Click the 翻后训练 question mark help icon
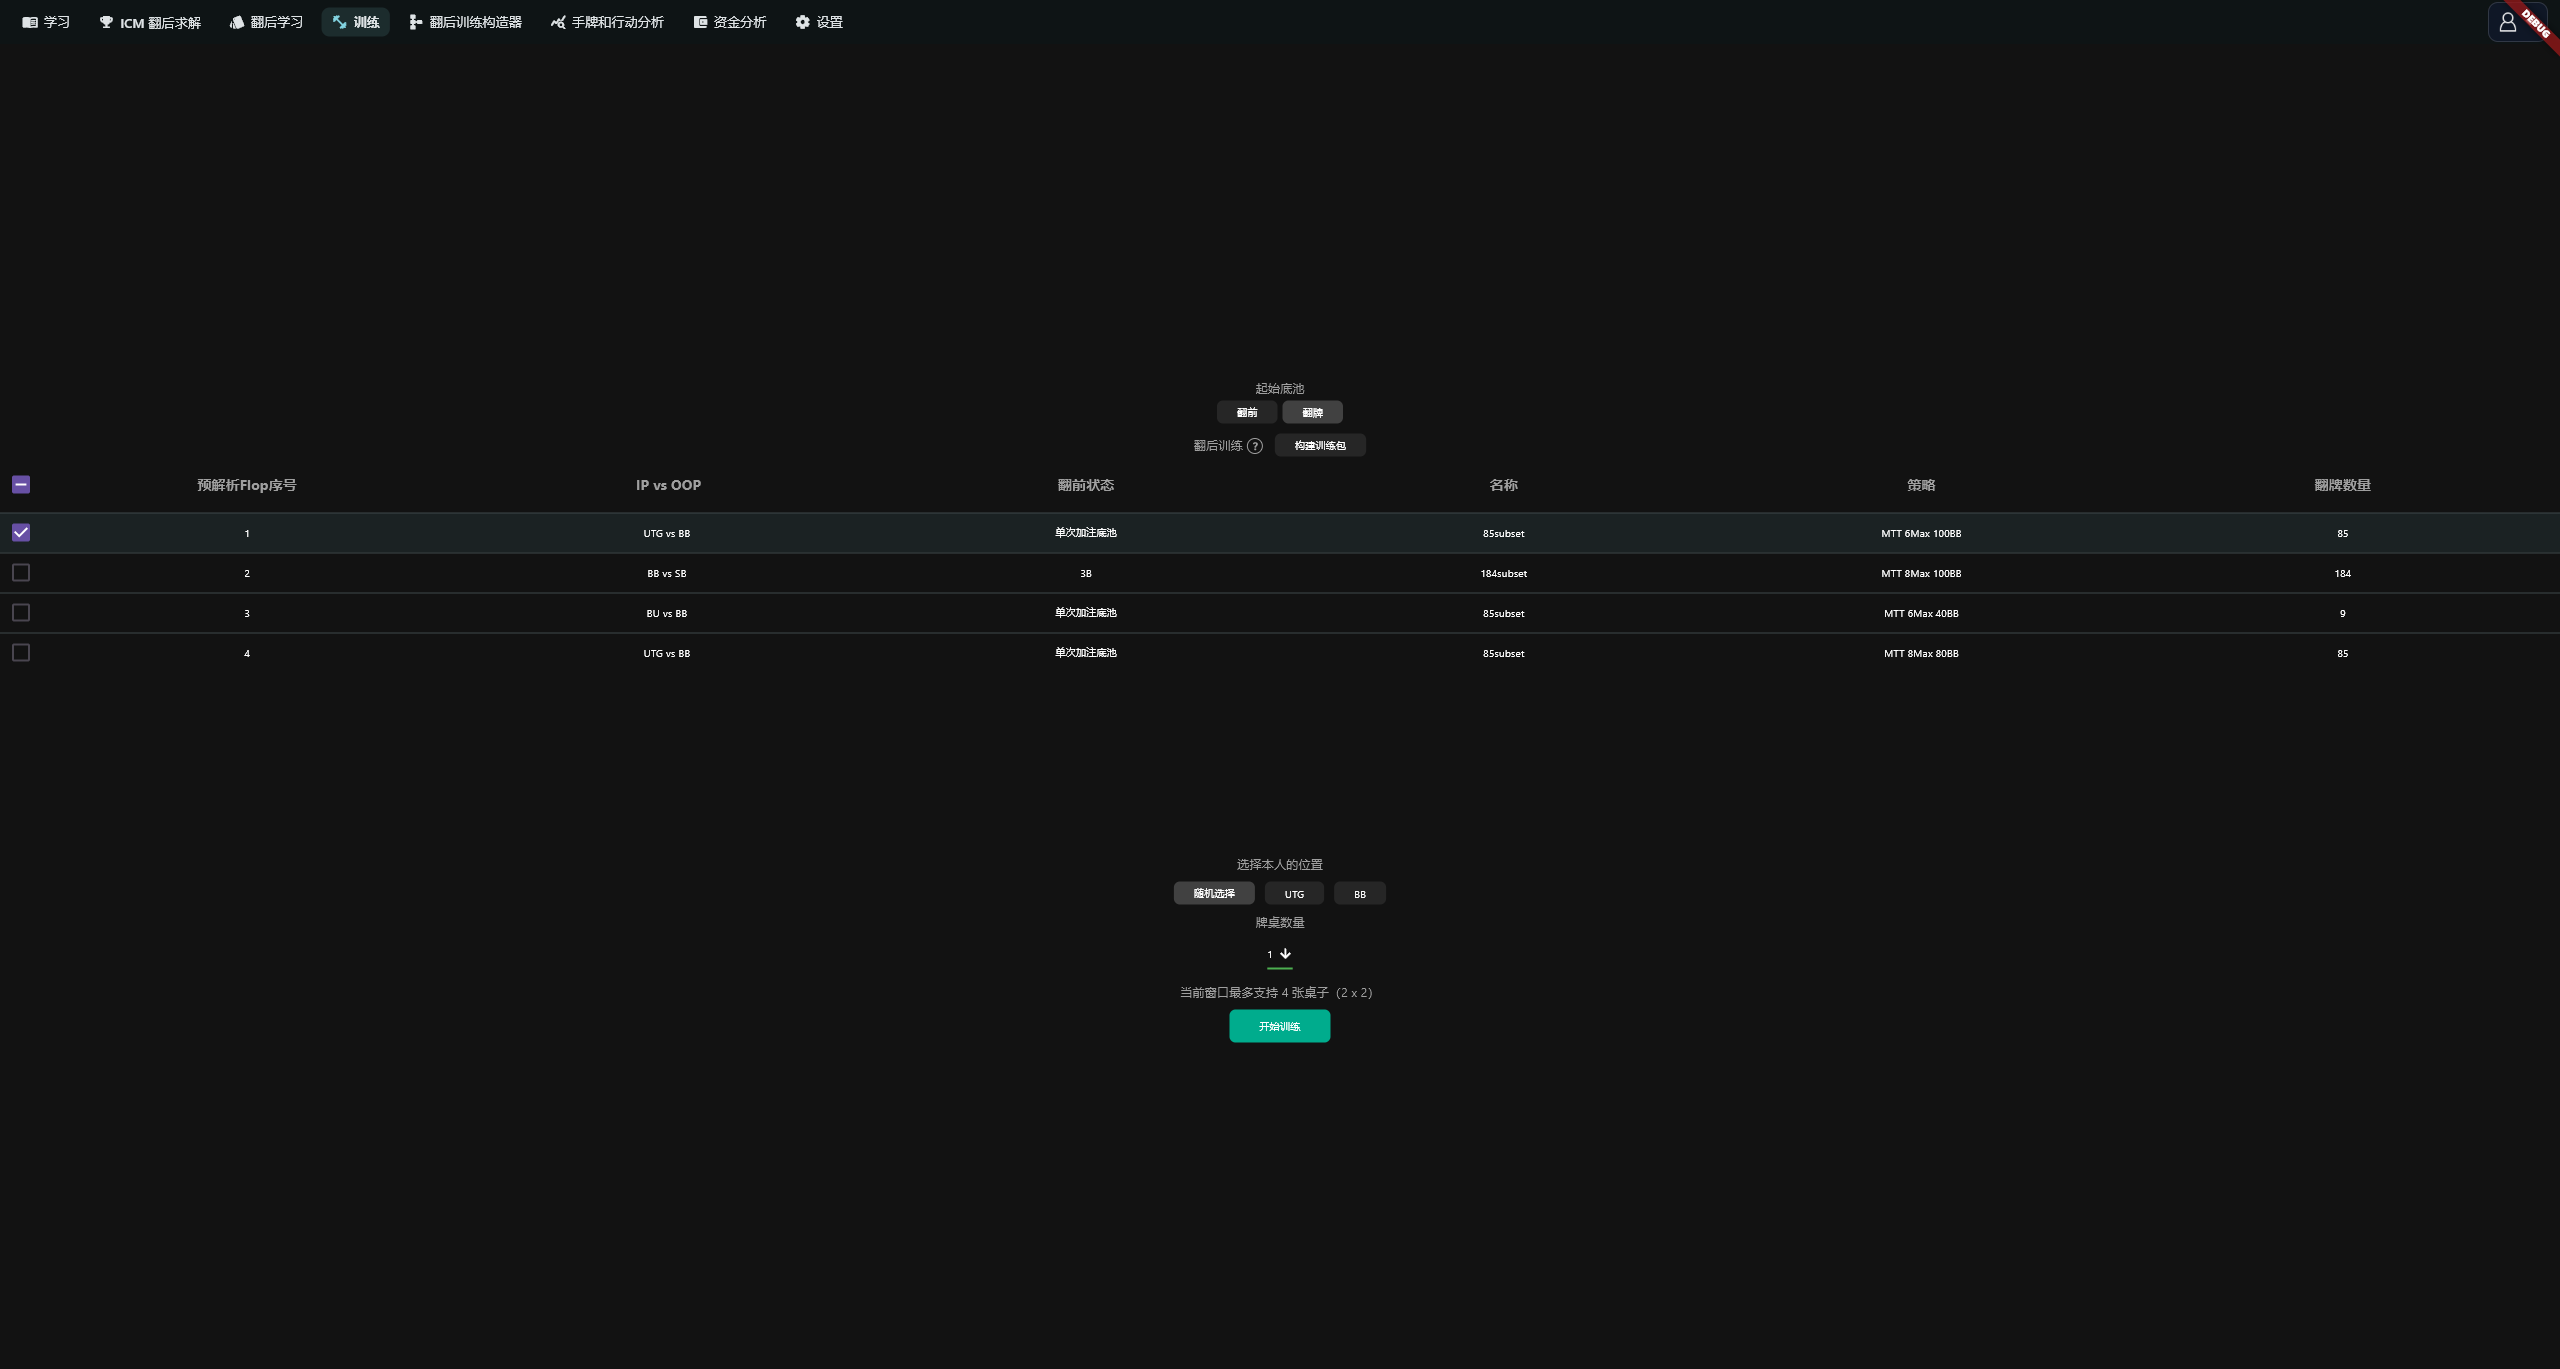This screenshot has height=1369, width=2560. [1255, 446]
